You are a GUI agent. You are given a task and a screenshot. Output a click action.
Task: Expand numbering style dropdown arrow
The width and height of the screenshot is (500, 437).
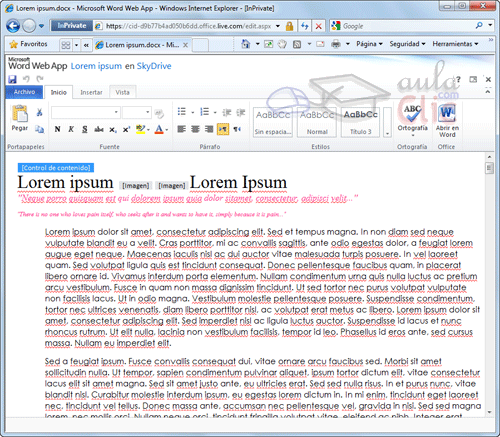215,112
